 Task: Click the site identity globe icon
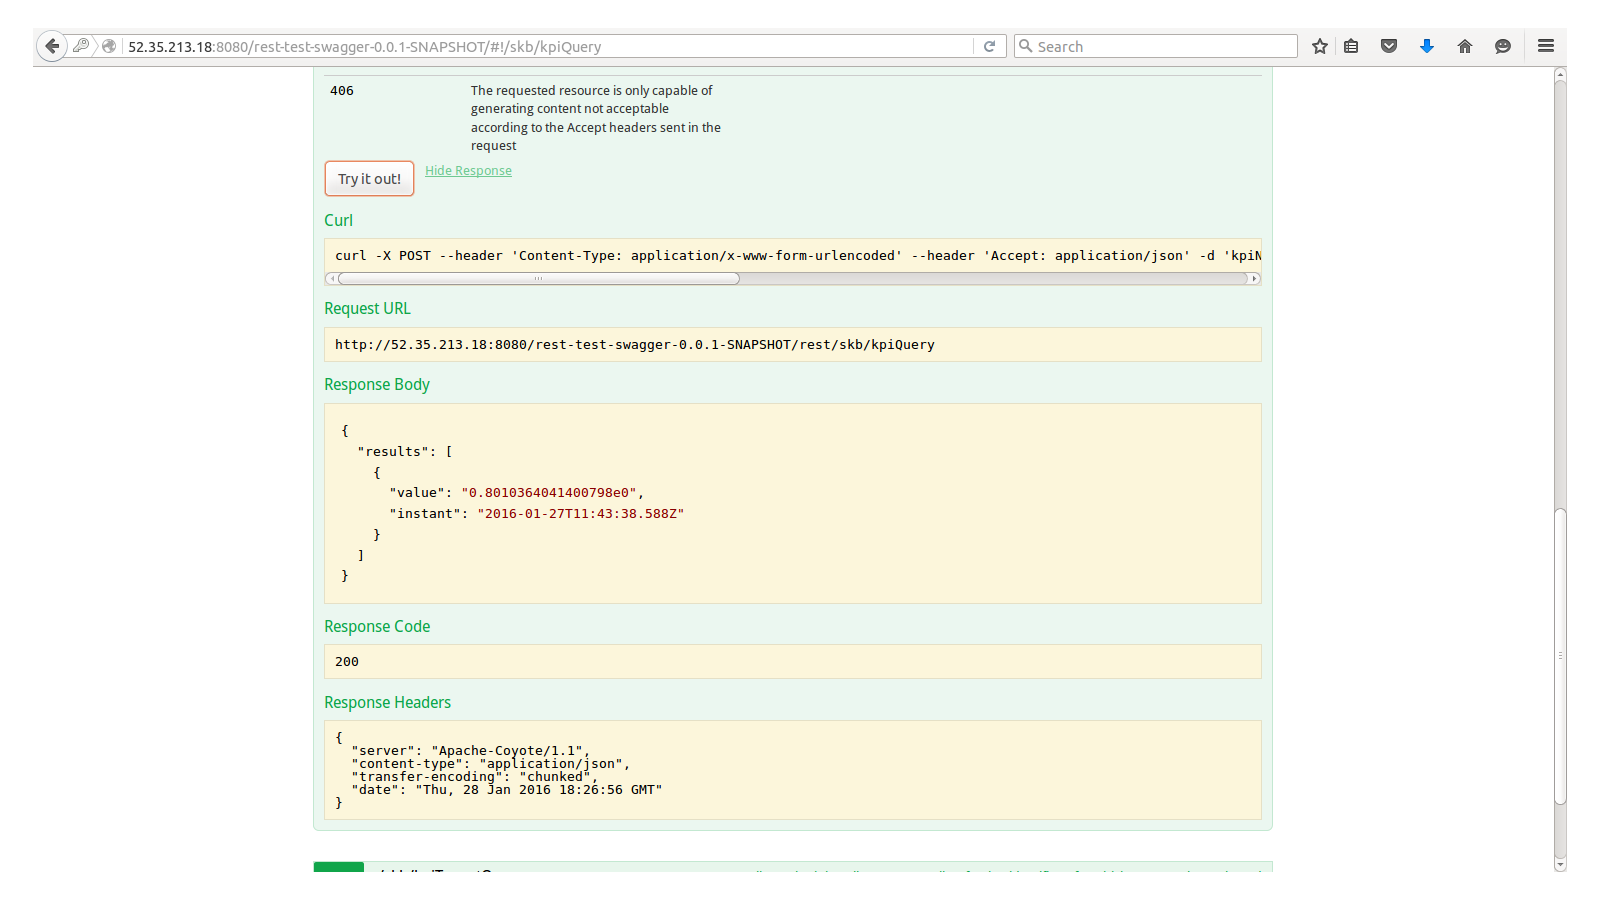109,46
